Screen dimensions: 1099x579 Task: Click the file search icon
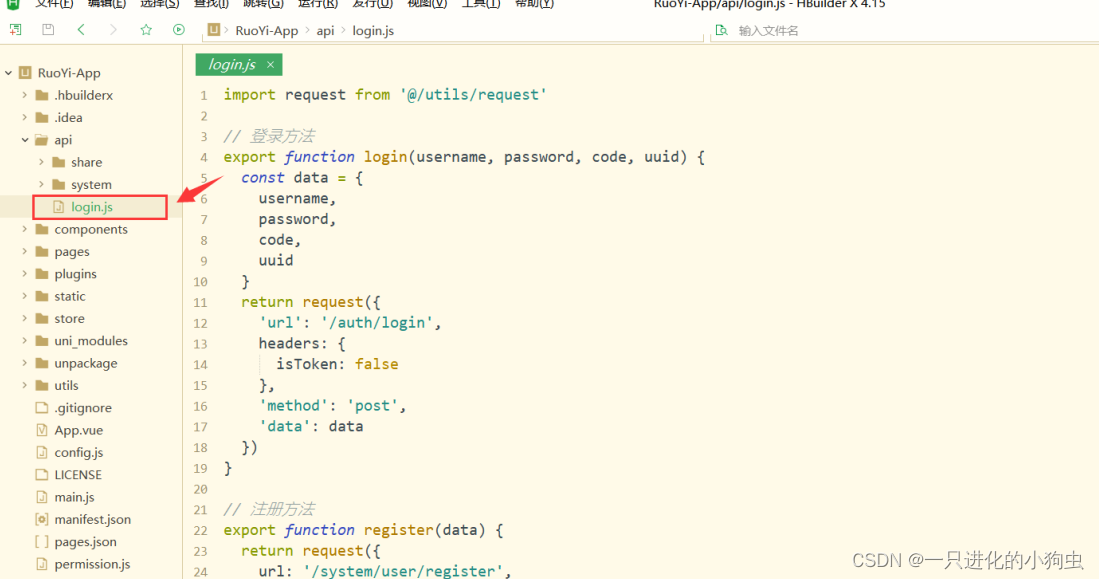tap(722, 30)
